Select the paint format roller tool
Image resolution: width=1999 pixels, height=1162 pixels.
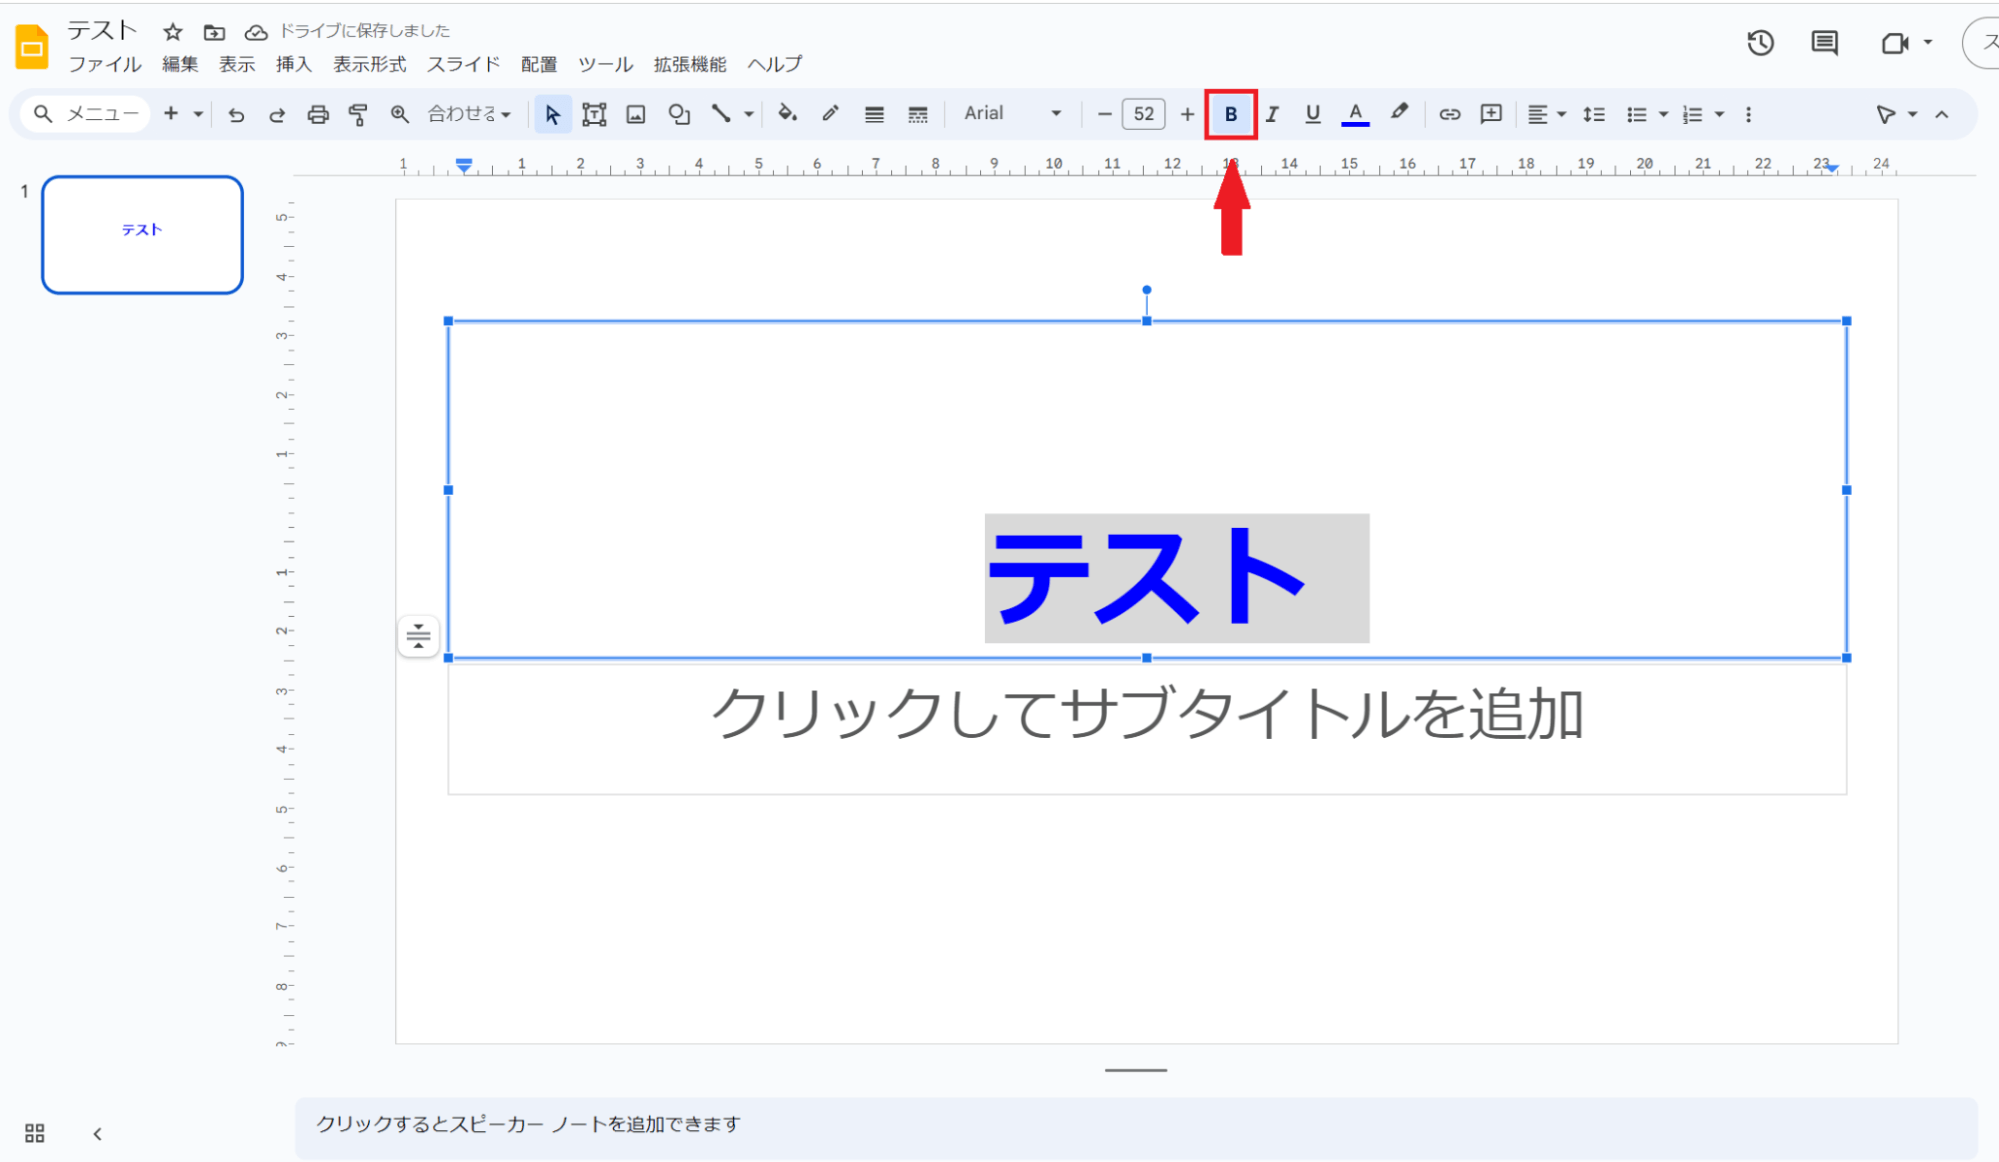point(358,114)
